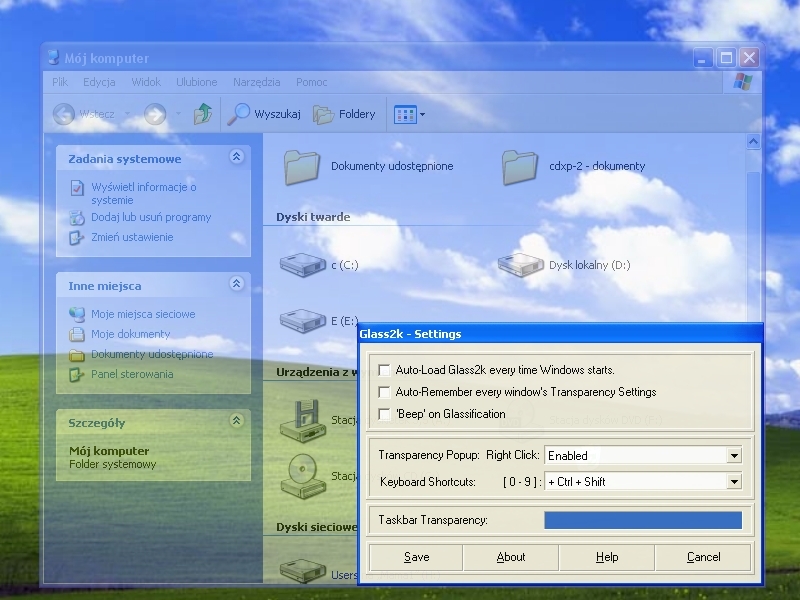The height and width of the screenshot is (600, 800).
Task: Open Wyszukaj search in Mój komputer
Action: click(264, 114)
